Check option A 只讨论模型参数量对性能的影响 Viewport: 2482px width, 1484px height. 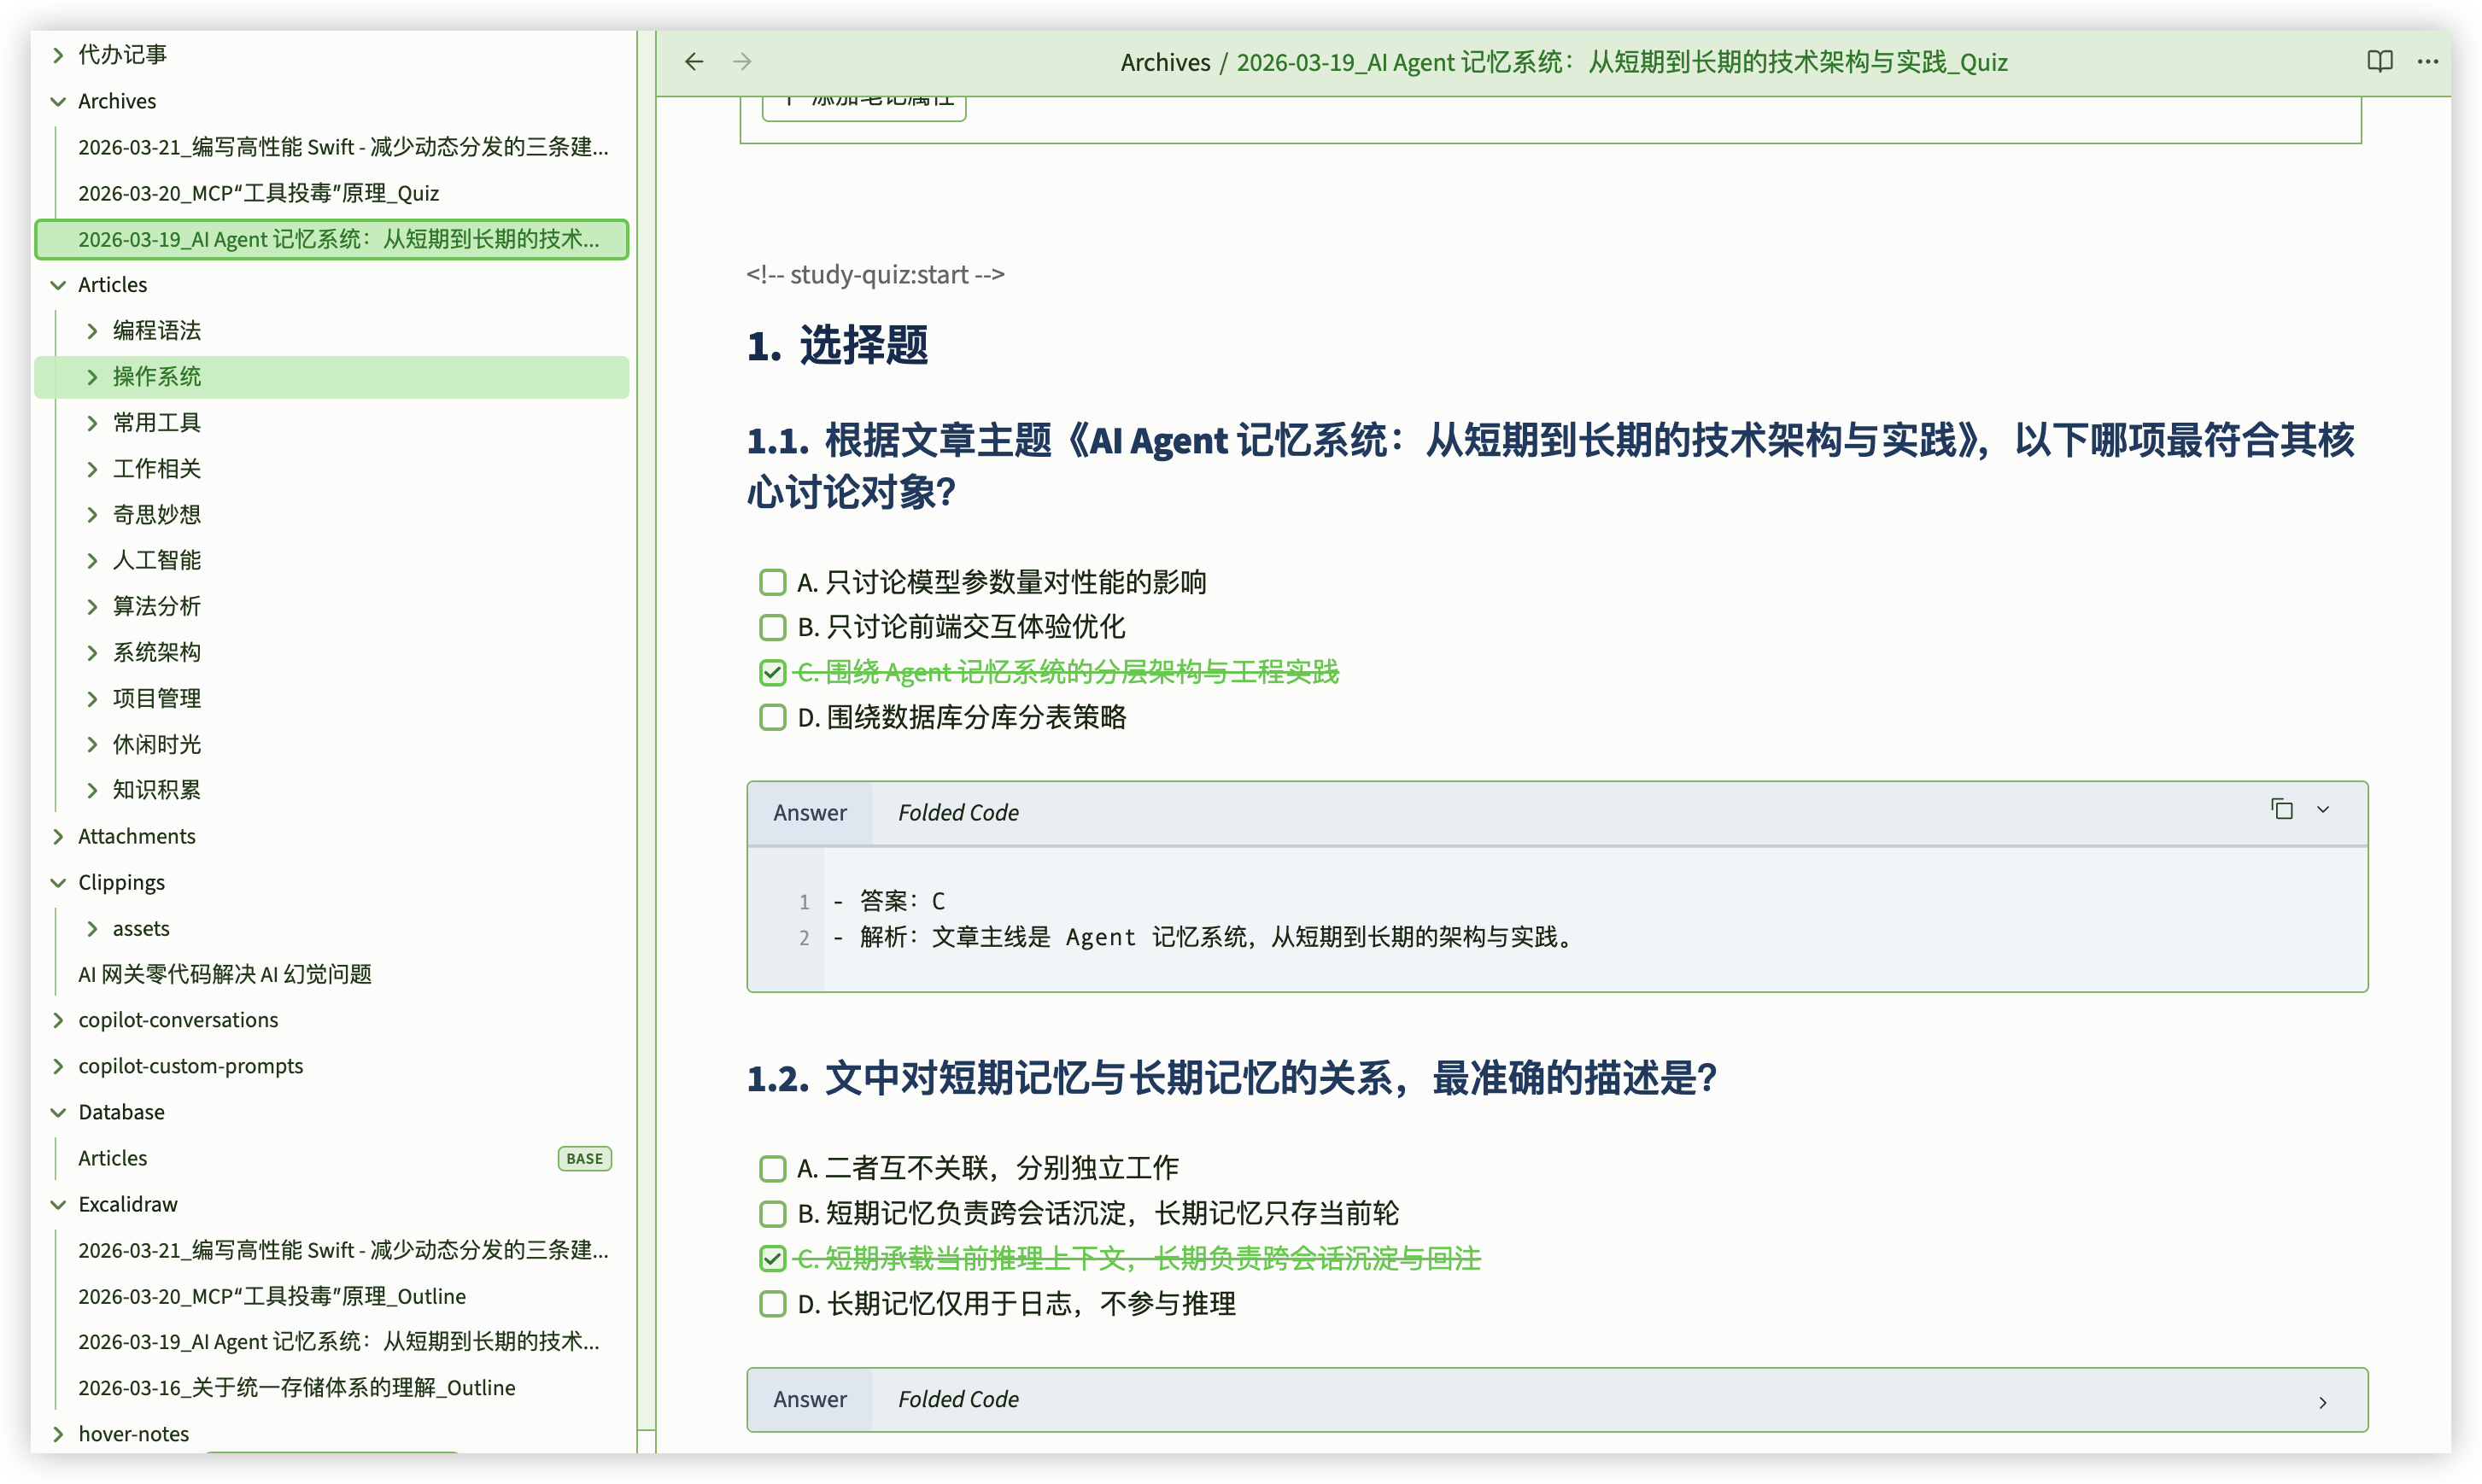772,582
